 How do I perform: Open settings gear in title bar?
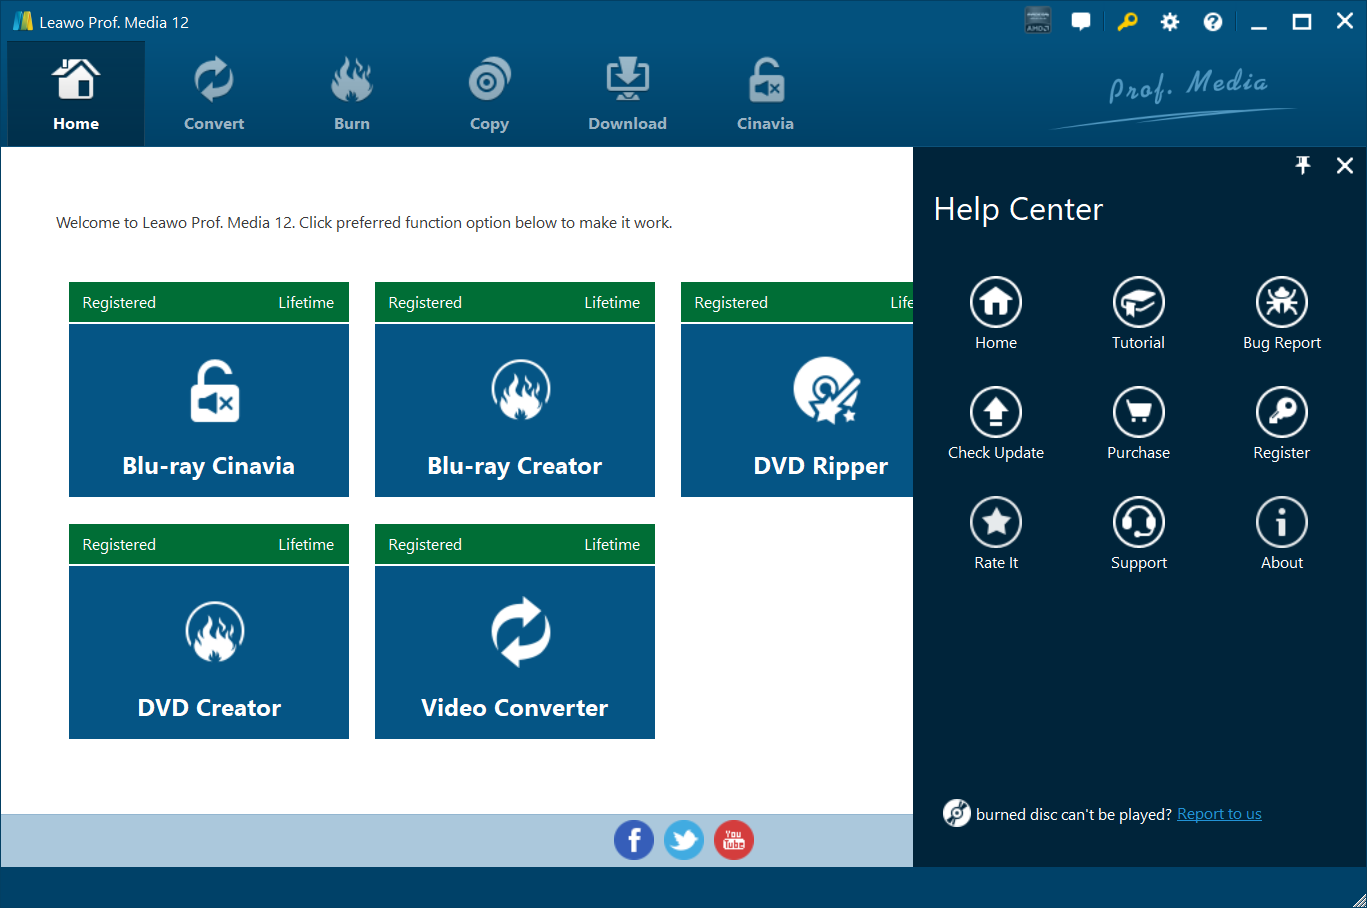1169,22
